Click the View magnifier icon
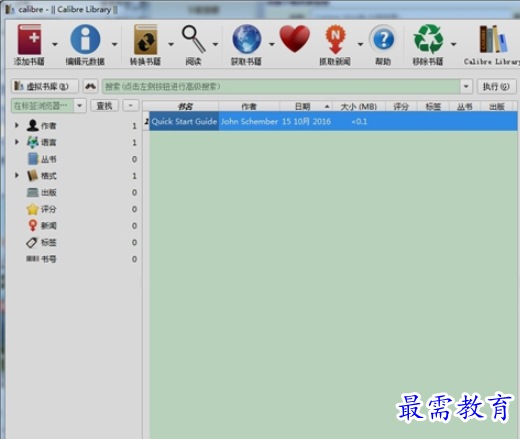This screenshot has height=439, width=520. [193, 39]
